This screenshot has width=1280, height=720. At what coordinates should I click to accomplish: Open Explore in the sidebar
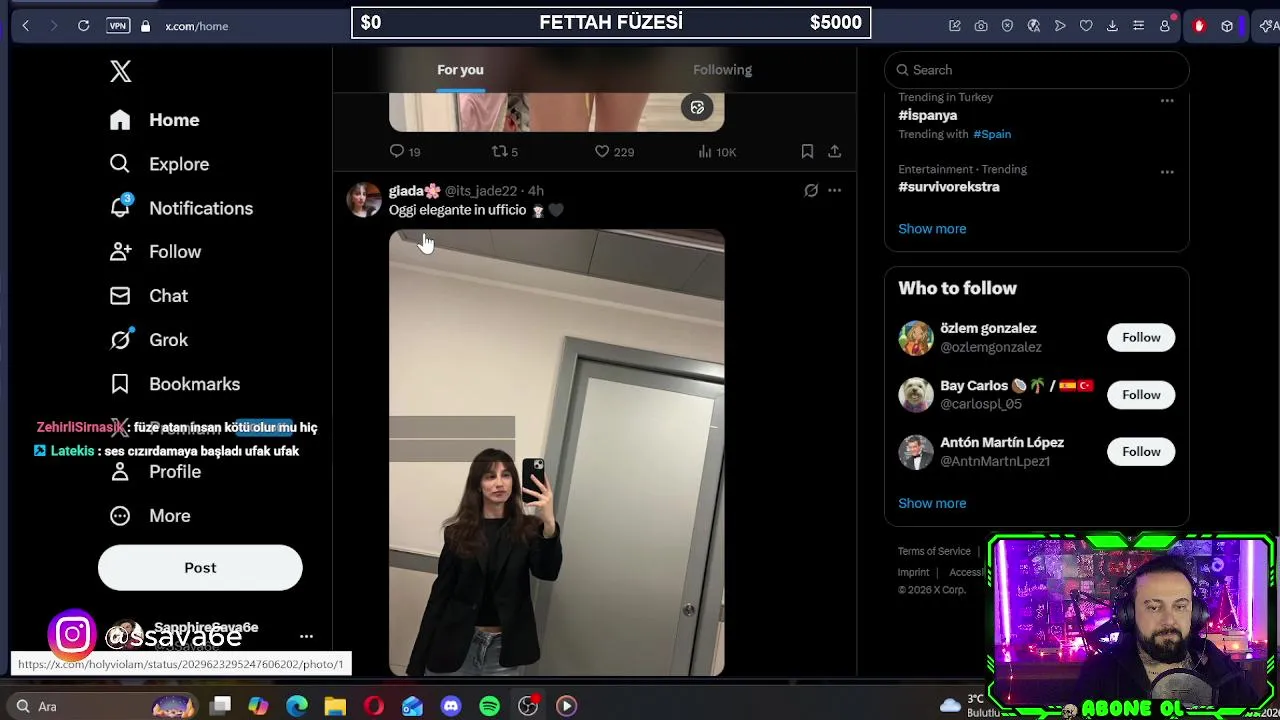click(x=160, y=164)
